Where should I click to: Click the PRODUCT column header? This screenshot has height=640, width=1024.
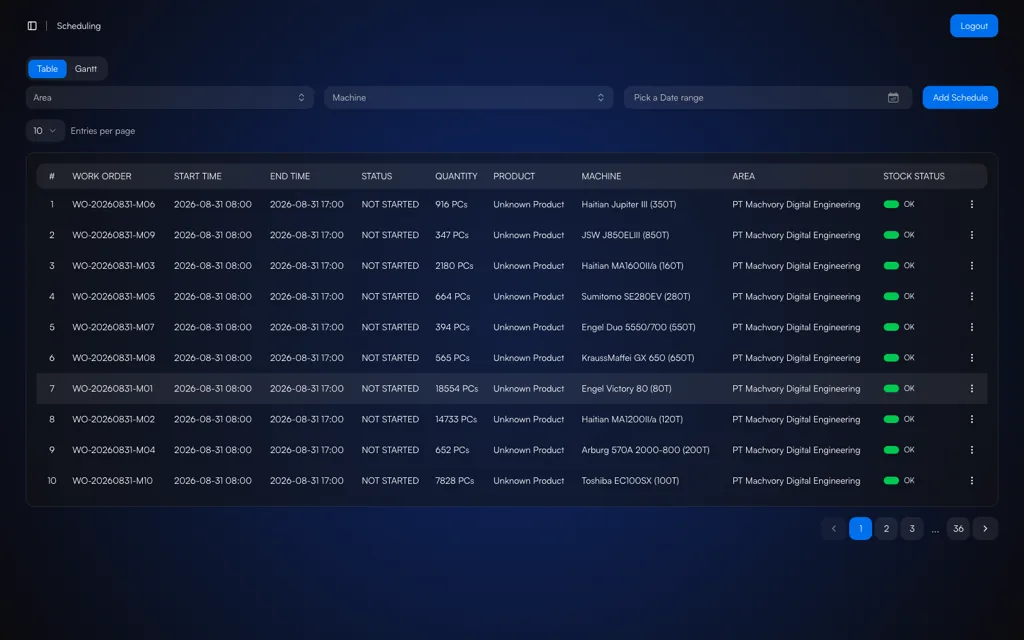514,176
